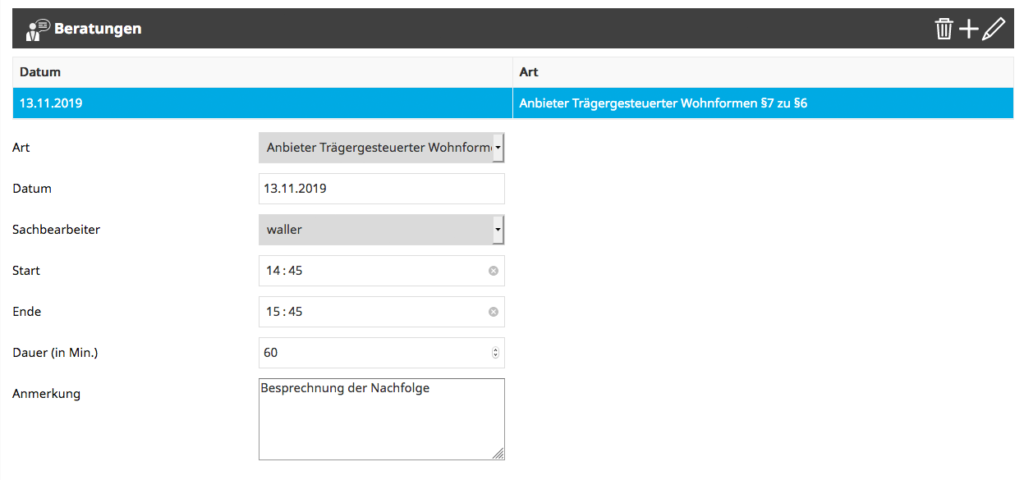The width and height of the screenshot is (1024, 480).
Task: Click the pencil edit icon
Action: [x=992, y=29]
